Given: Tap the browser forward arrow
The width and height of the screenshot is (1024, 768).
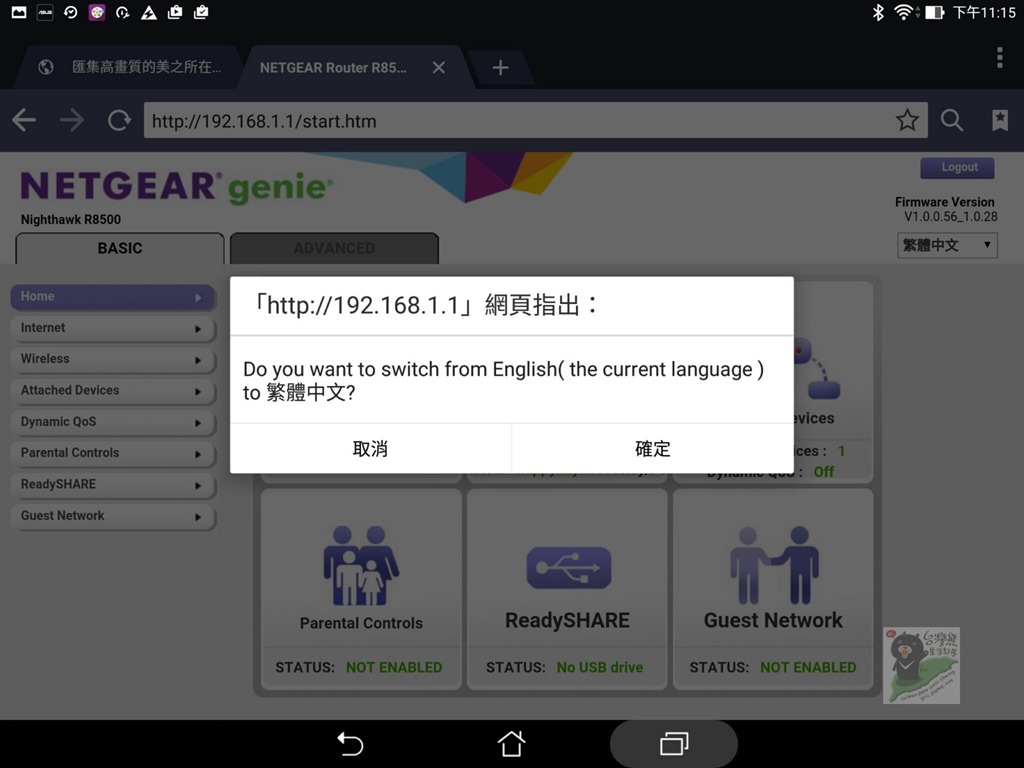Looking at the screenshot, I should point(72,120).
